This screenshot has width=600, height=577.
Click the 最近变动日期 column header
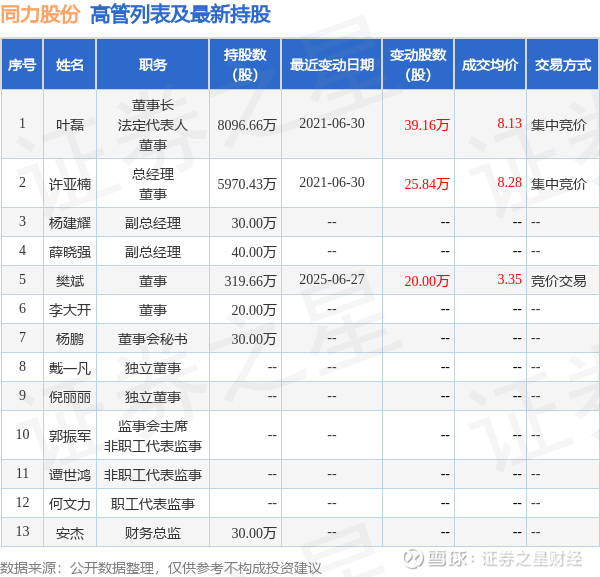(332, 65)
